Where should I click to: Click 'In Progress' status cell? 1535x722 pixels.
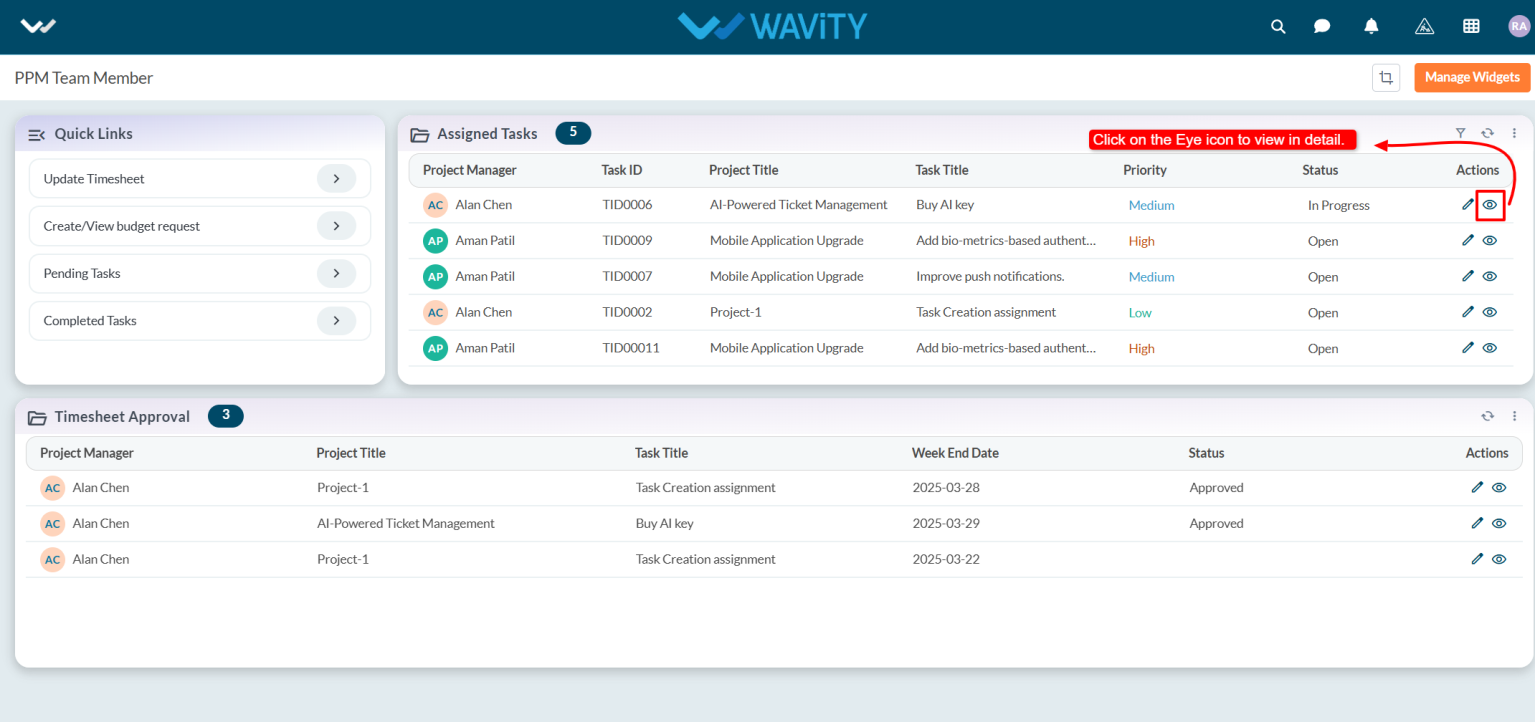point(1339,205)
